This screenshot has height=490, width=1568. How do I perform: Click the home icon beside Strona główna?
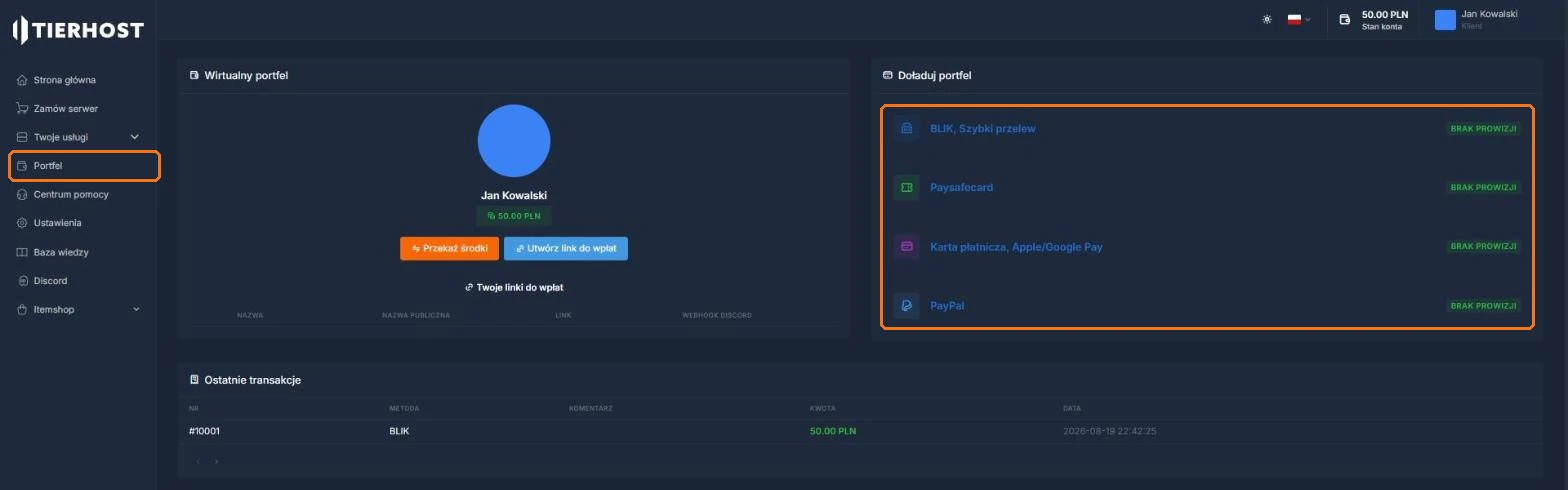click(22, 80)
